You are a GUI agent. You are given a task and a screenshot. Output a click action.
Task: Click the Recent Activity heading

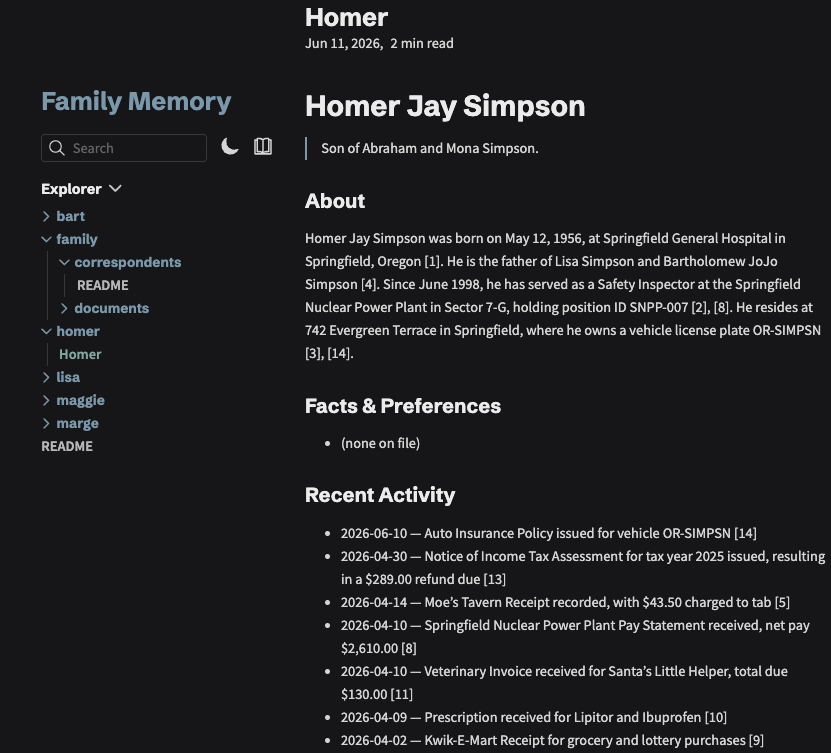click(380, 495)
